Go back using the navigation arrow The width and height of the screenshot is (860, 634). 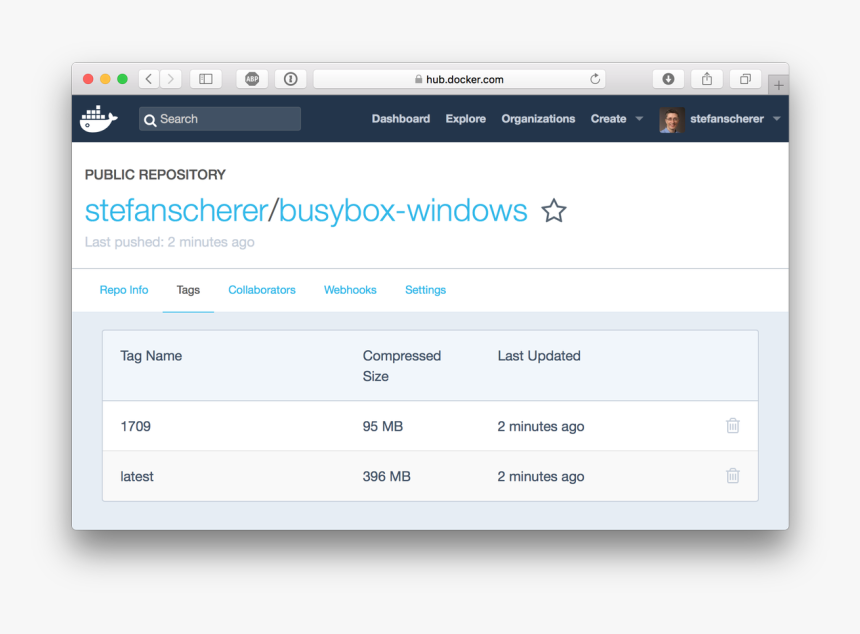pyautogui.click(x=147, y=78)
